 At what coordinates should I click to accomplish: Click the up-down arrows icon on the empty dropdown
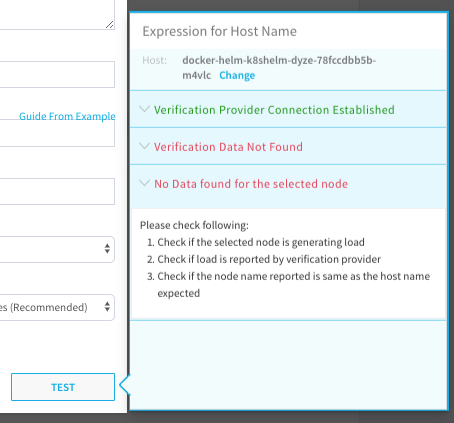107,249
